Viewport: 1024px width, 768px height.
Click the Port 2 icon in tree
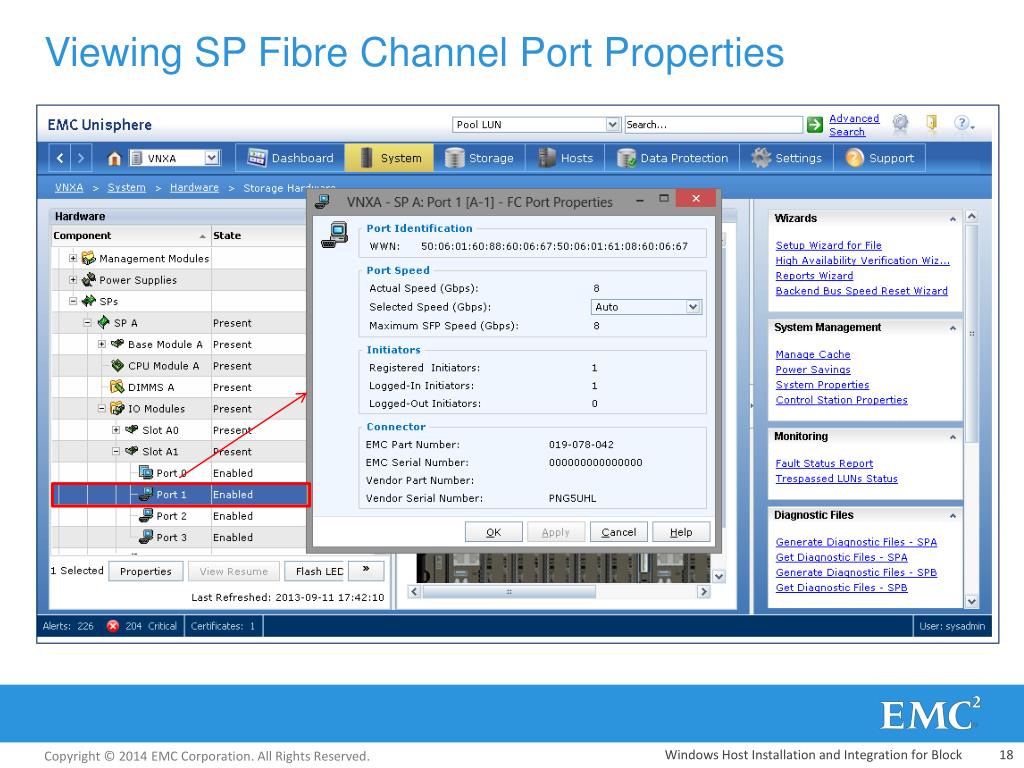pyautogui.click(x=146, y=516)
